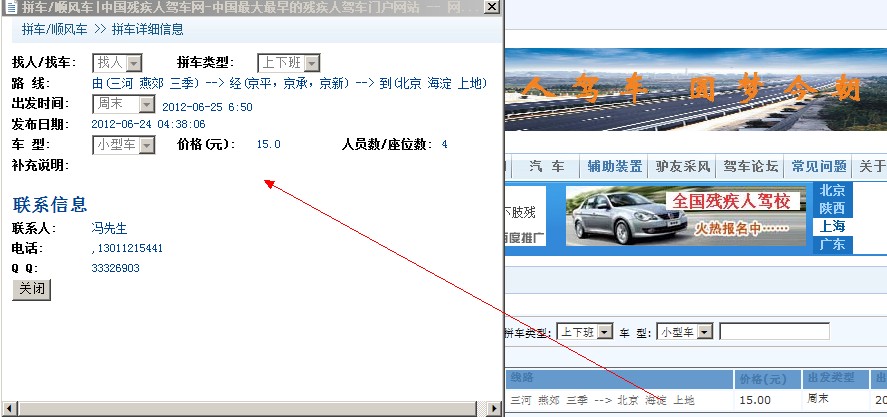Click the highway header banner image
Screen dimensions: 887x417
tap(696, 89)
